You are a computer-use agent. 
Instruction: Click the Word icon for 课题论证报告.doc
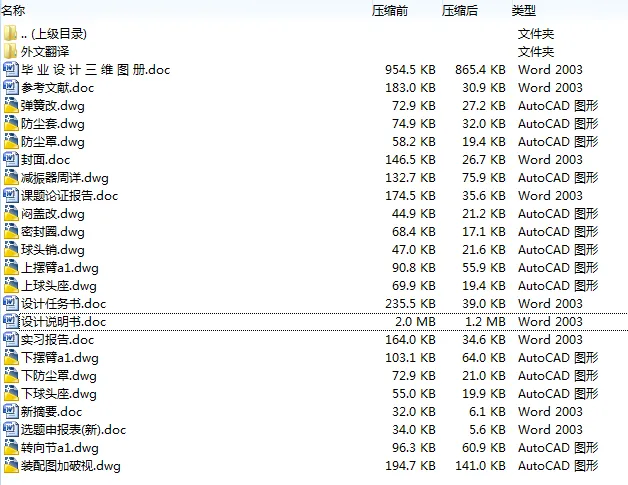11,195
